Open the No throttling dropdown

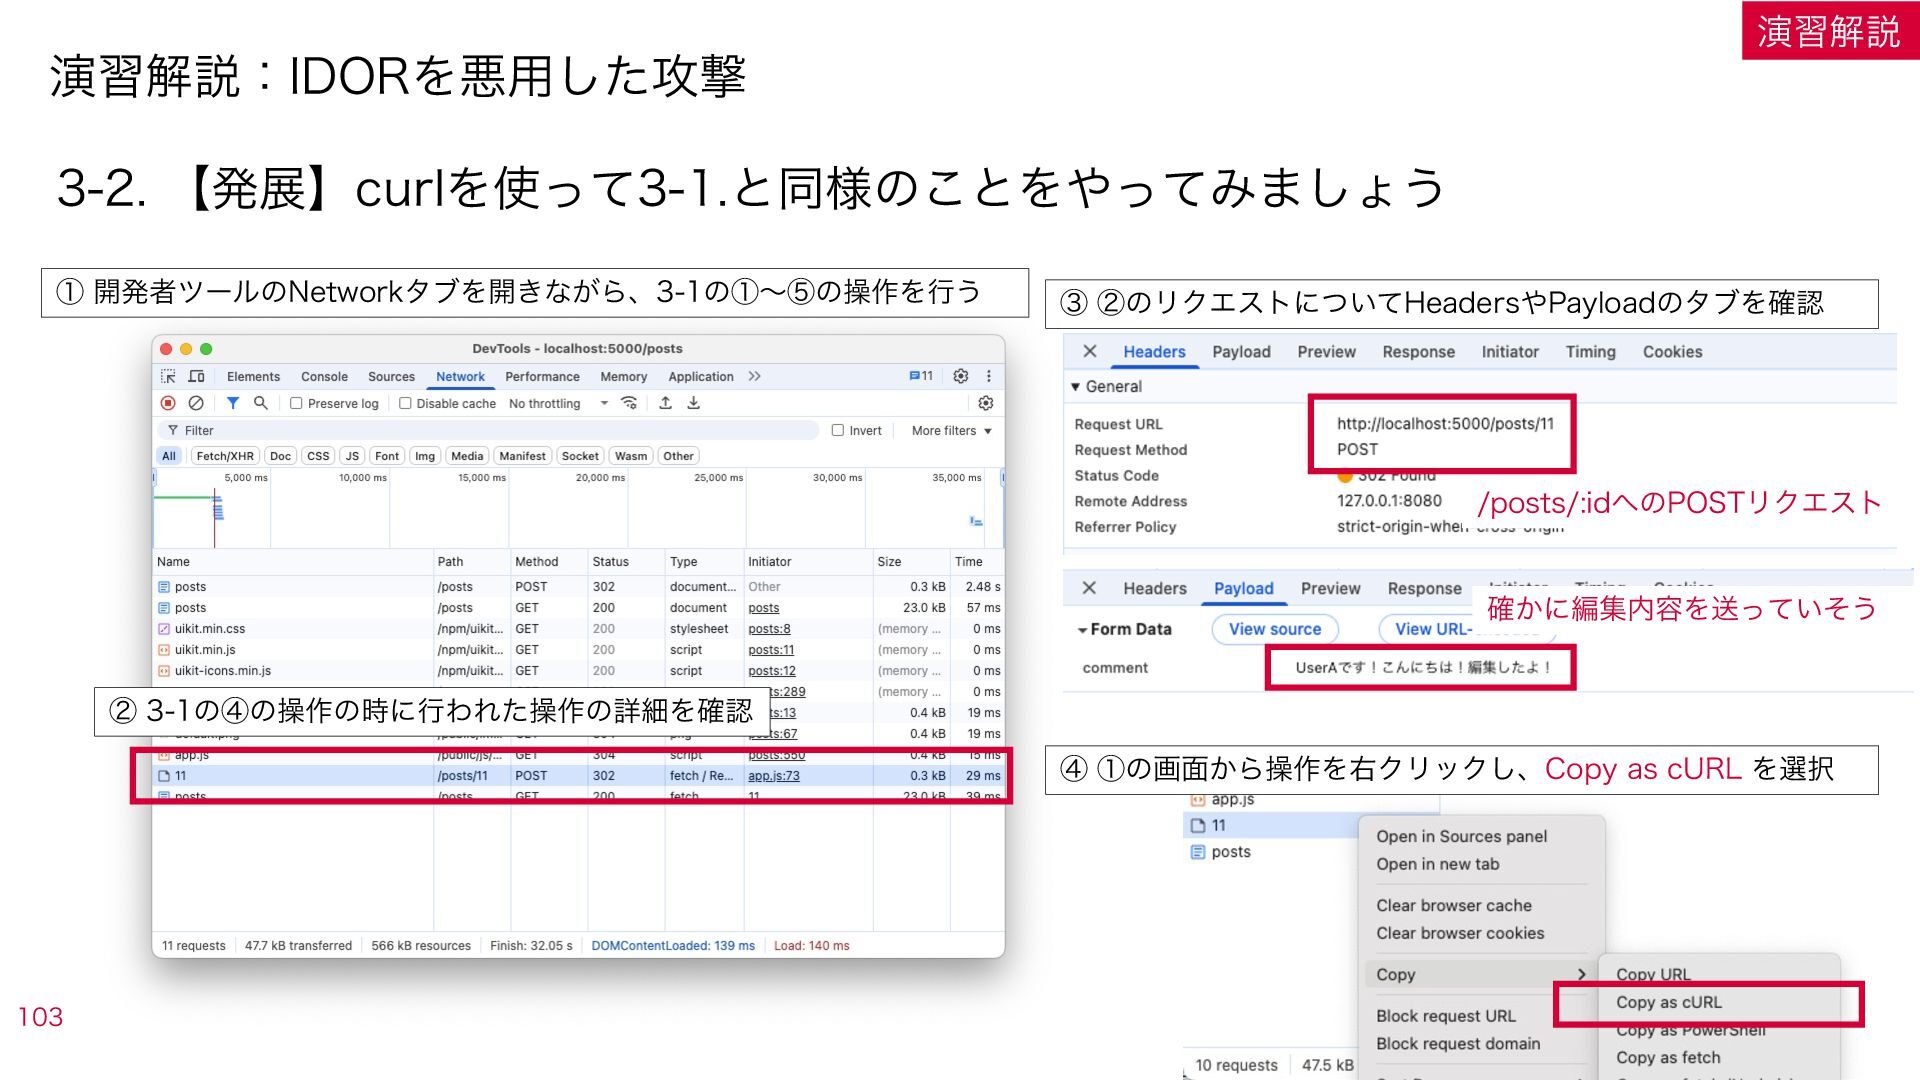pyautogui.click(x=558, y=403)
